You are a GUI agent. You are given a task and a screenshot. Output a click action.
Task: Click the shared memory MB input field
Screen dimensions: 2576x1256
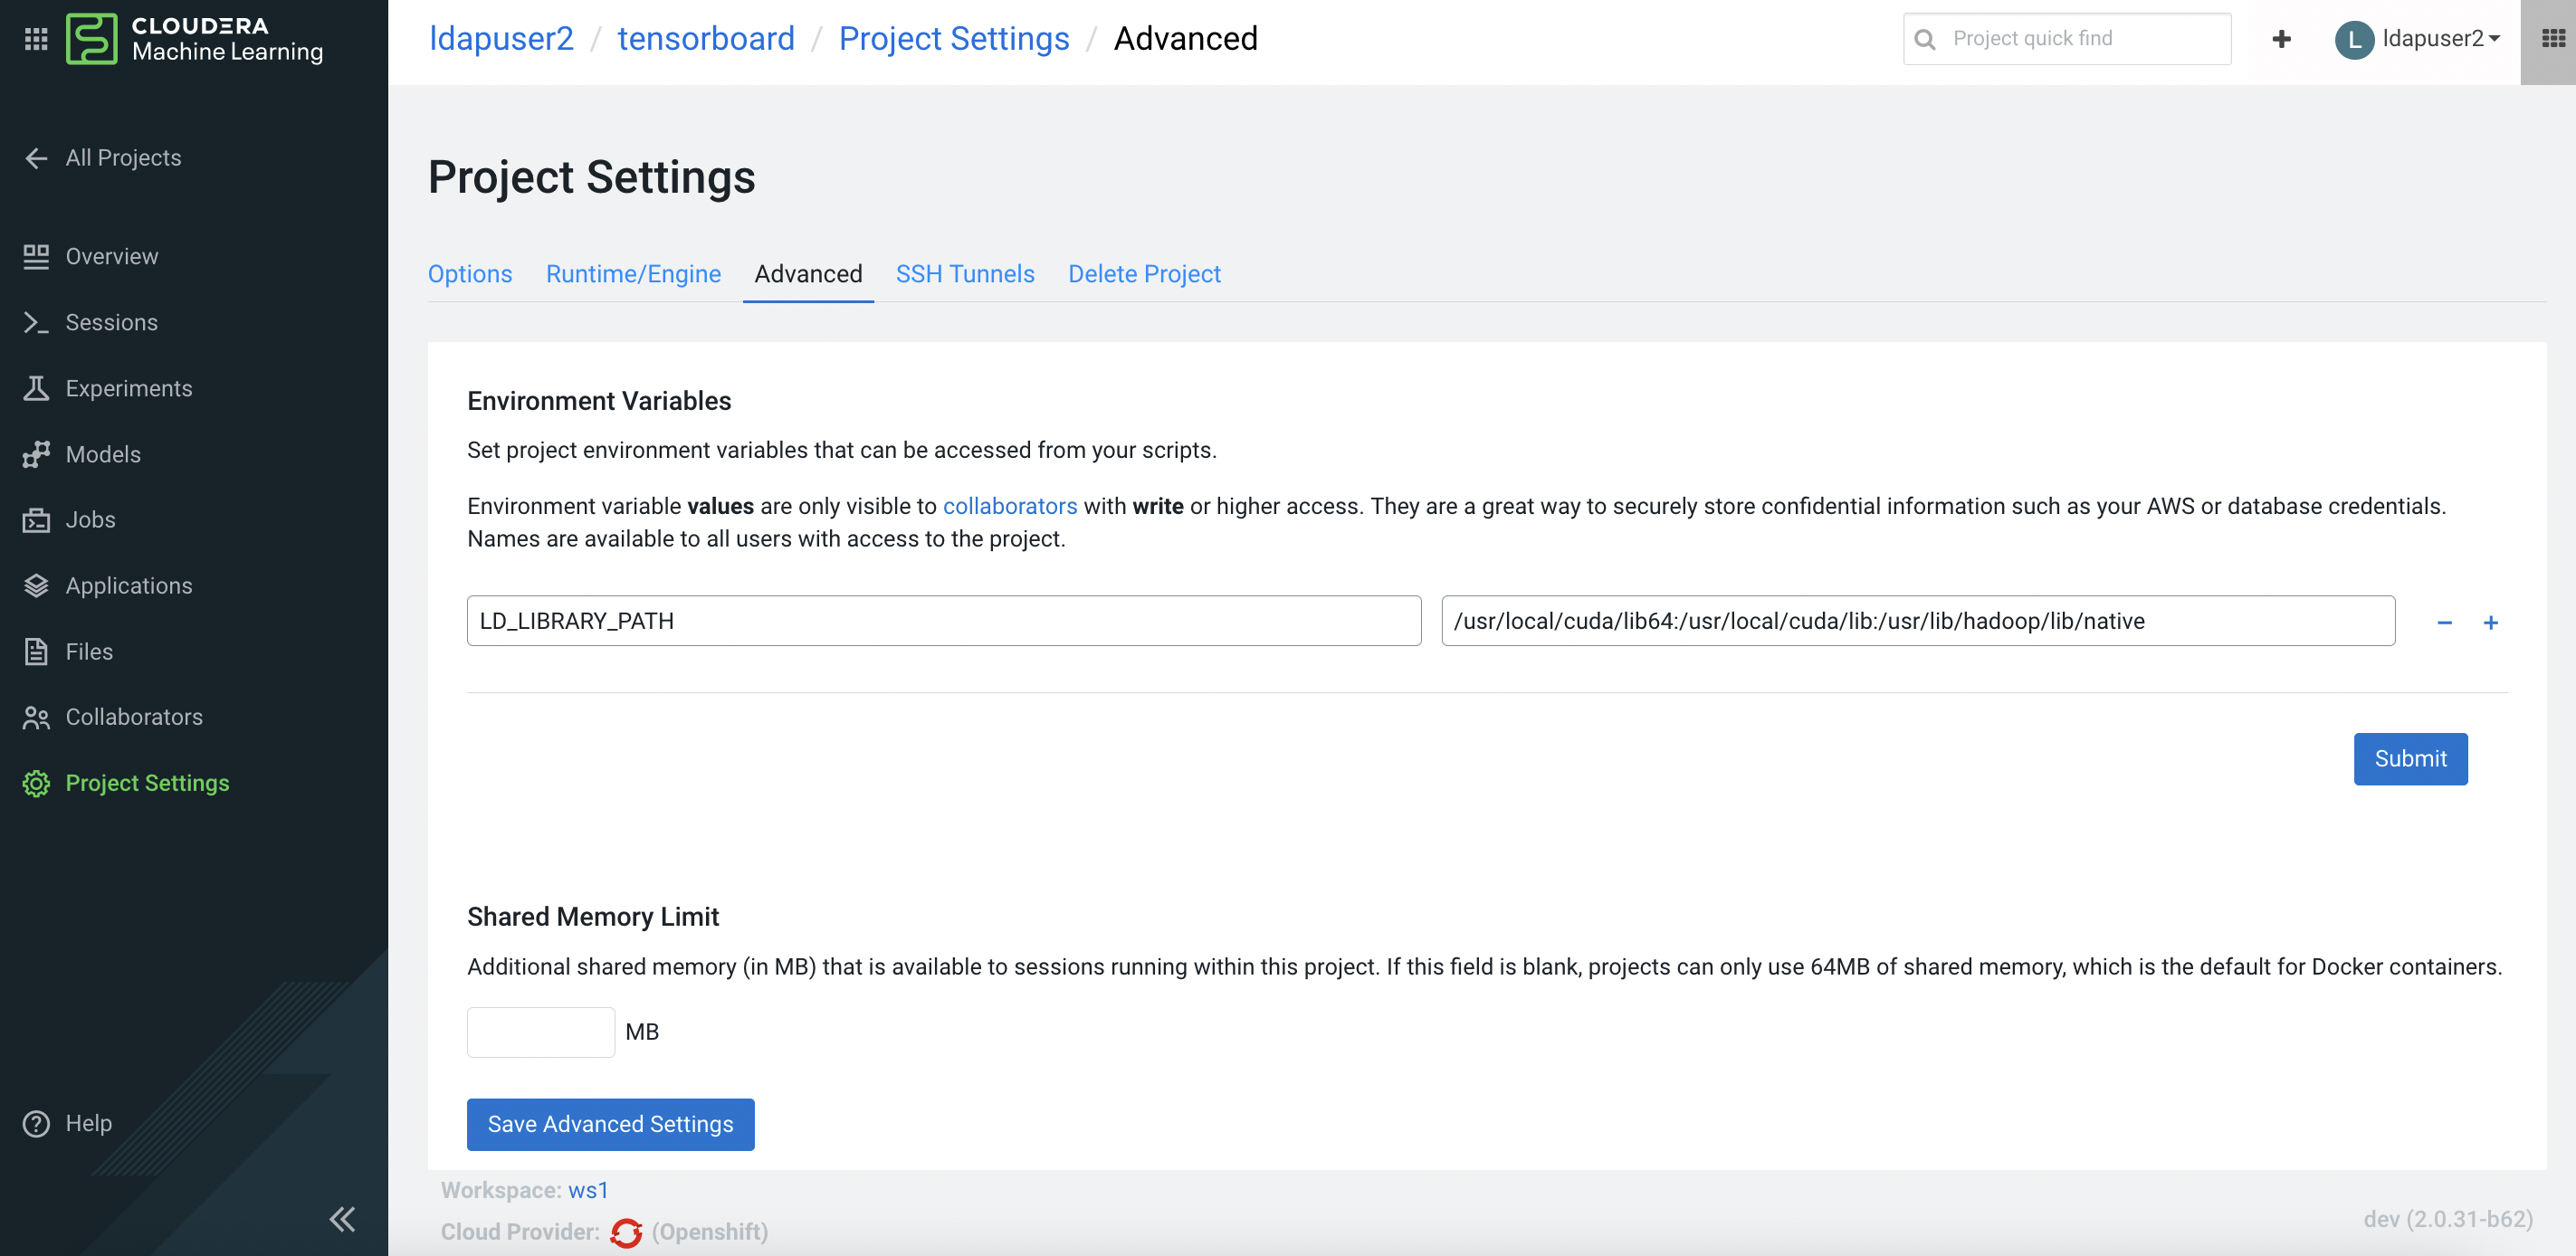(x=540, y=1031)
